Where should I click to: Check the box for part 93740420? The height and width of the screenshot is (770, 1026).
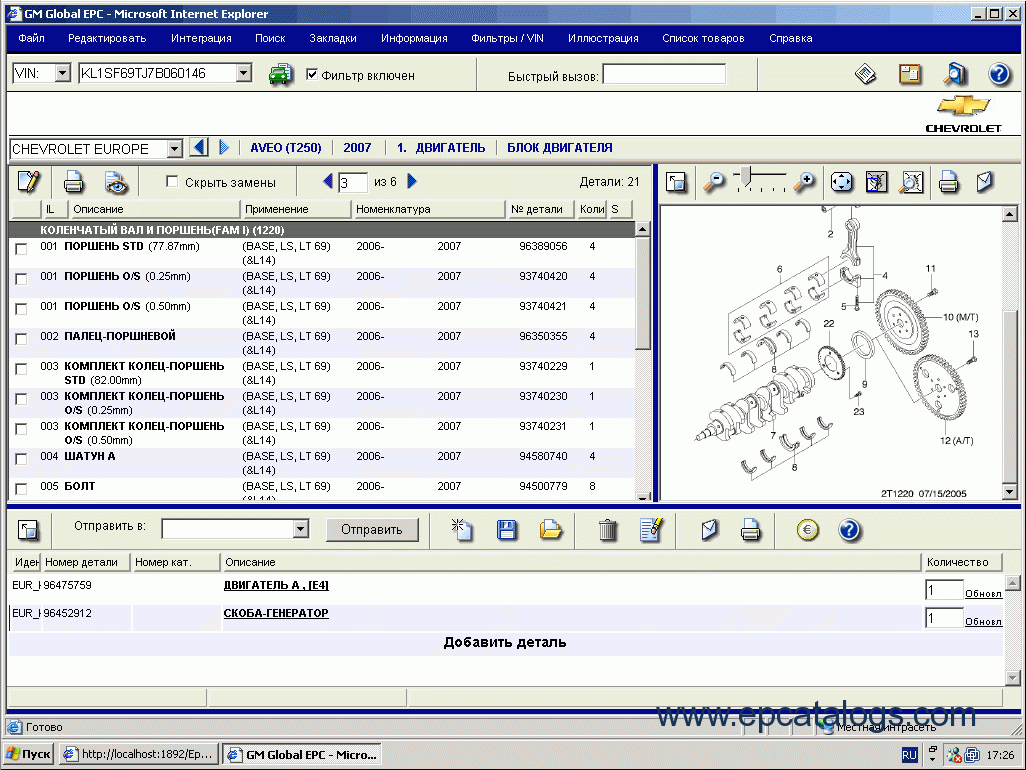click(x=22, y=279)
